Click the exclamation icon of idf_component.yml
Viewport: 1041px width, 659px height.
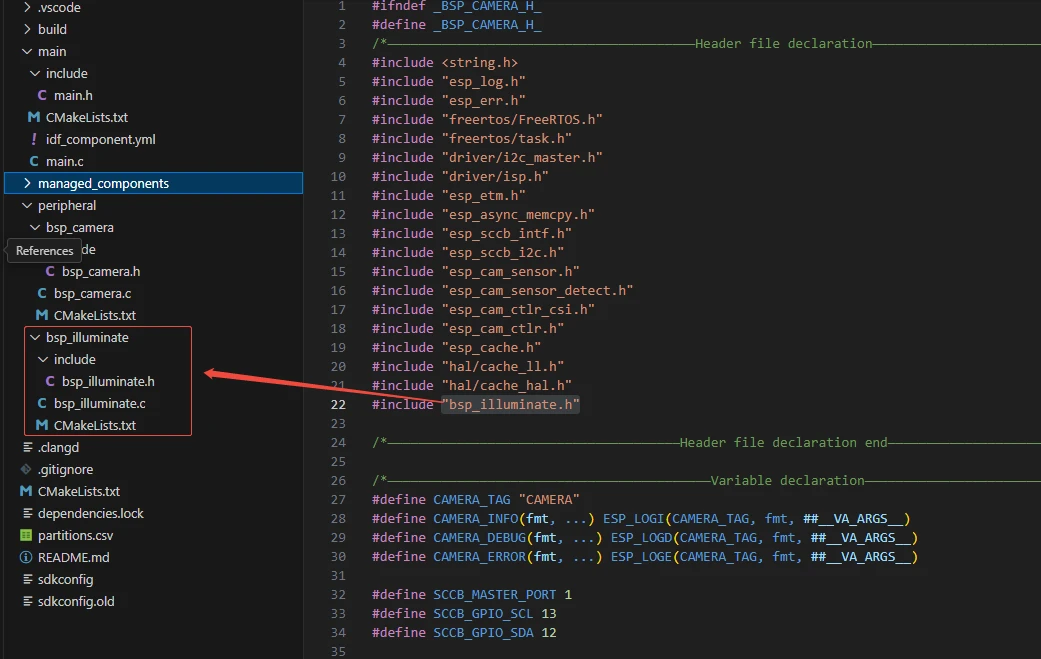(x=34, y=139)
